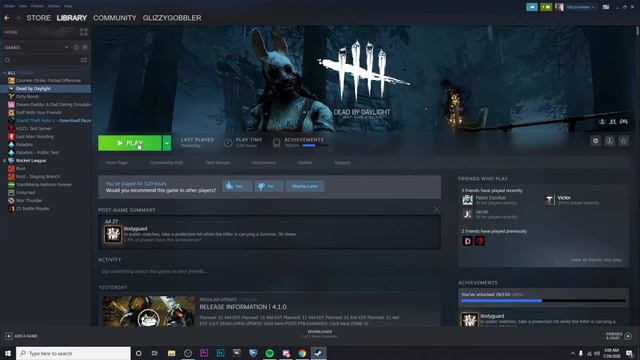Click red avatar of friend who played previously
The height and width of the screenshot is (360, 640).
[x=480, y=241]
